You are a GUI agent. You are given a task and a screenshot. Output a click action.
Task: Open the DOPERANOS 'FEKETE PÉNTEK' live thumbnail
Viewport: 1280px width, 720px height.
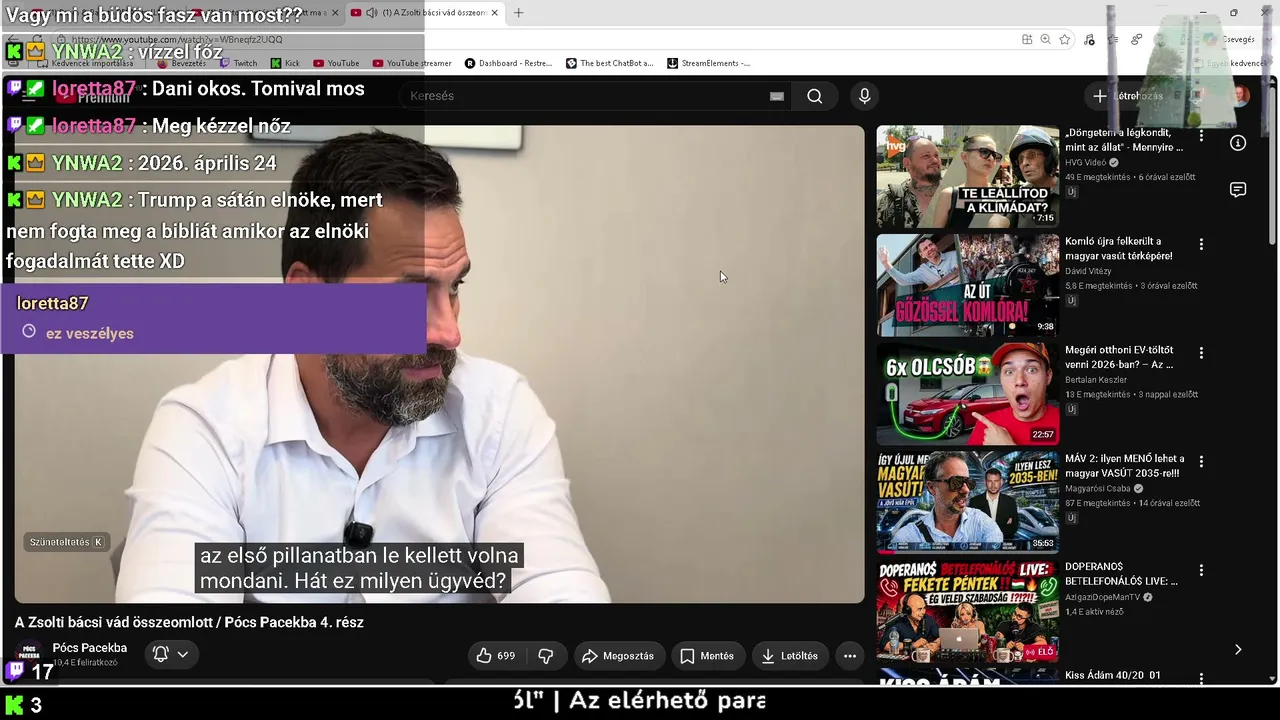968,611
